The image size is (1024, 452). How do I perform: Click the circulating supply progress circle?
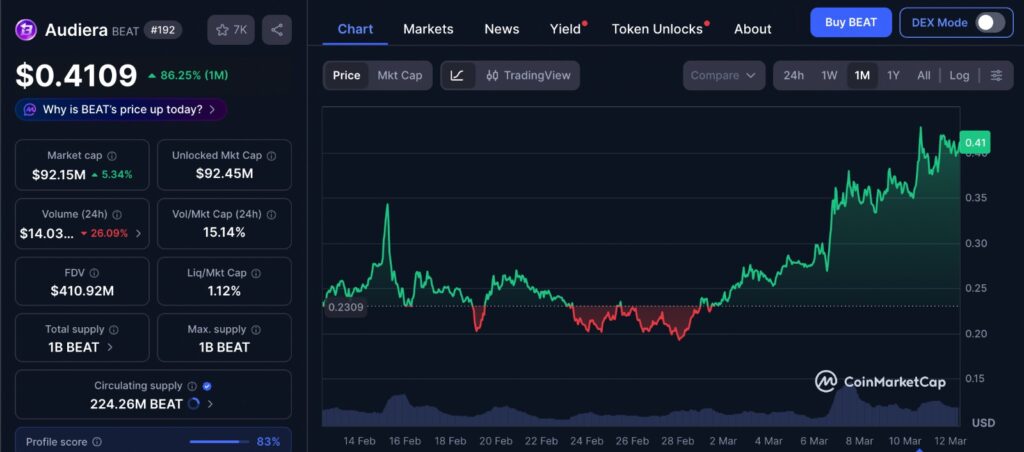click(193, 404)
